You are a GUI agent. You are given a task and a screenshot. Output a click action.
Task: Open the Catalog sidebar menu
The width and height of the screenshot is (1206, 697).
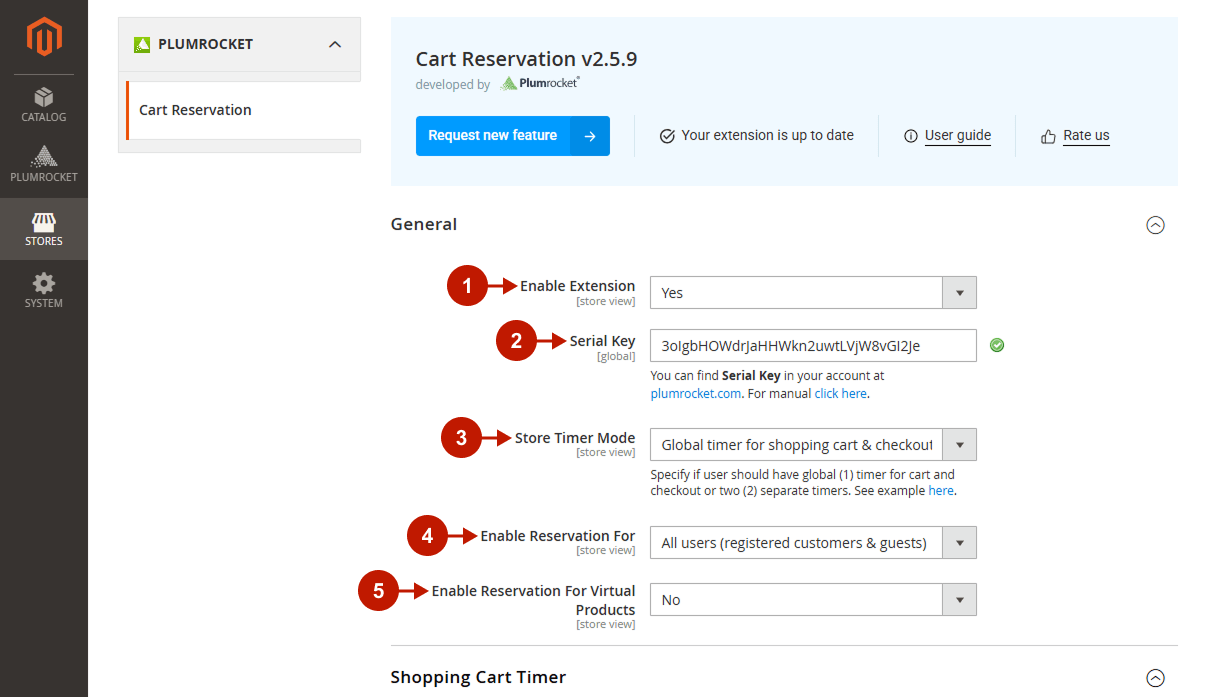click(44, 105)
